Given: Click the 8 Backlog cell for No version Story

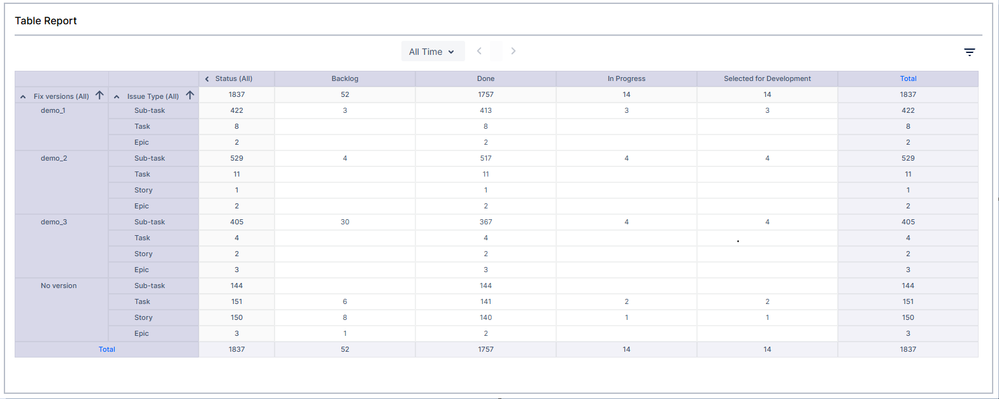Looking at the screenshot, I should (345, 317).
